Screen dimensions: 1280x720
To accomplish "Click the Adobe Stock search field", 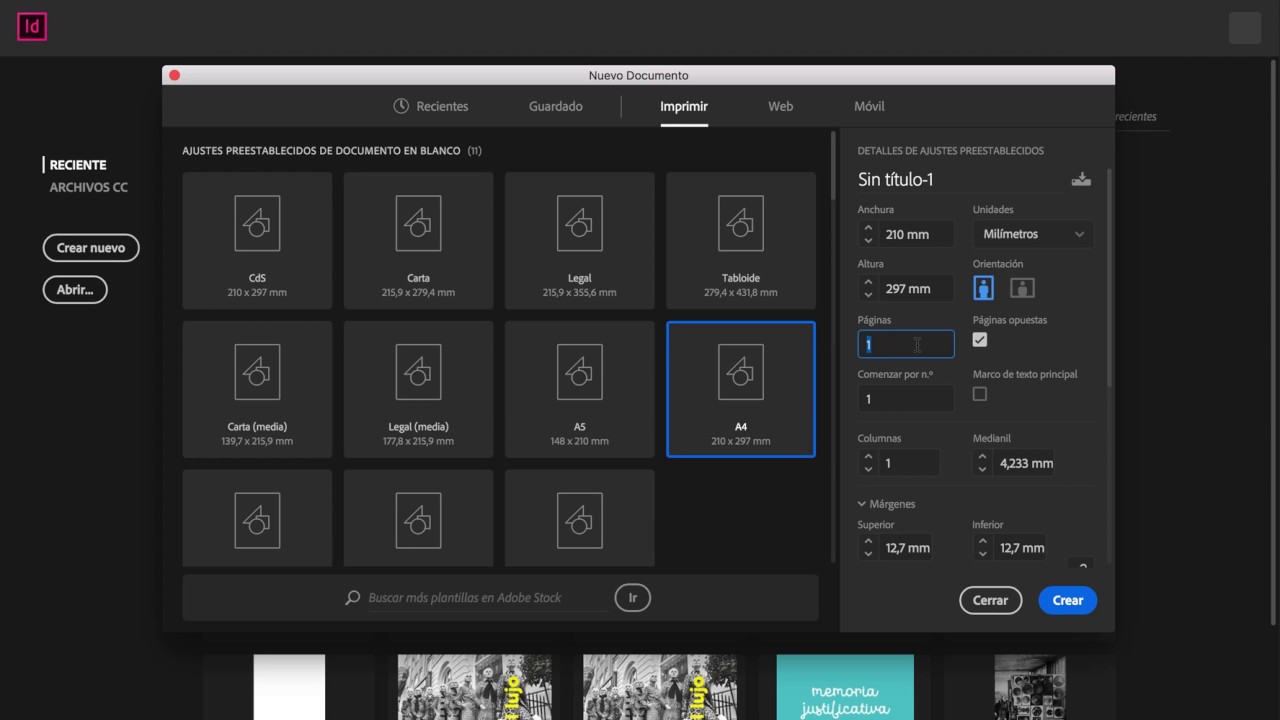I will tap(487, 598).
